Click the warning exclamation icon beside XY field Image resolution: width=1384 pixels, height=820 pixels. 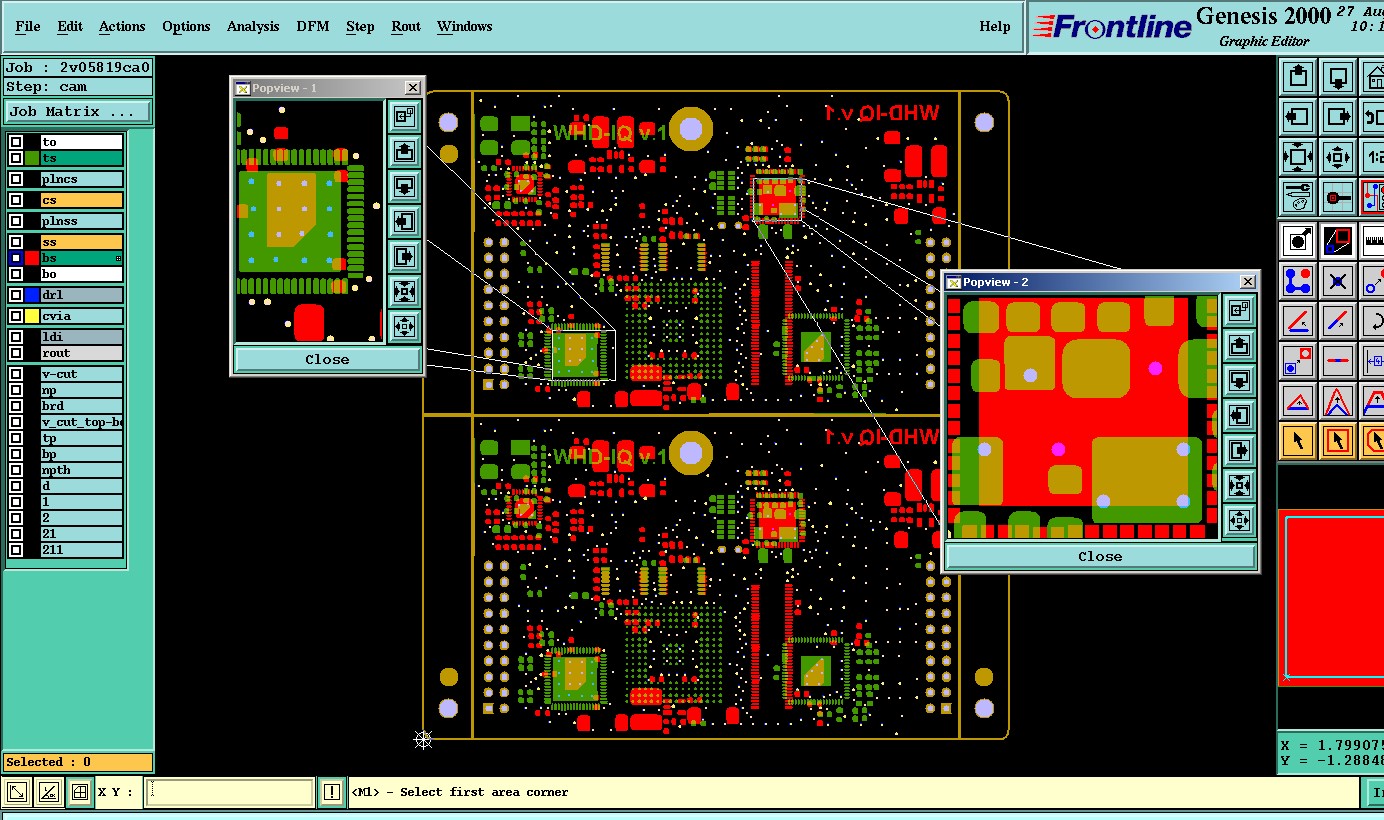pos(332,793)
